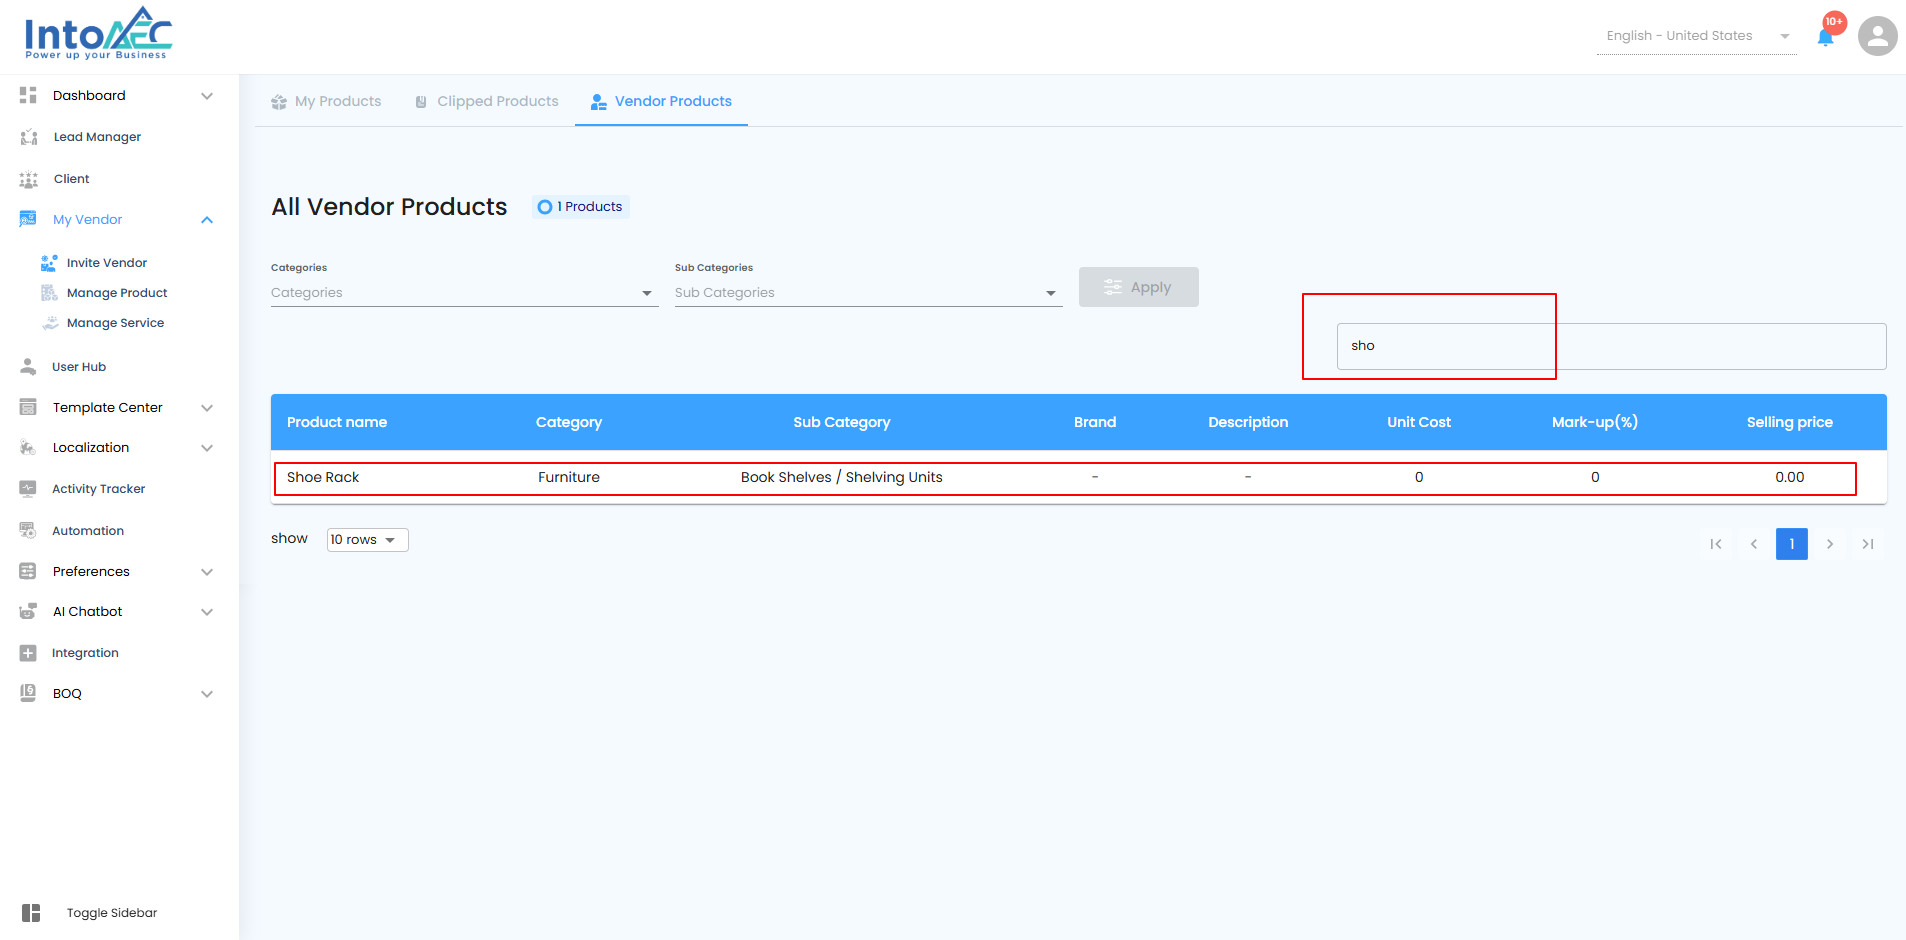Open Manage Service menu item
Image resolution: width=1906 pixels, height=940 pixels.
115,323
